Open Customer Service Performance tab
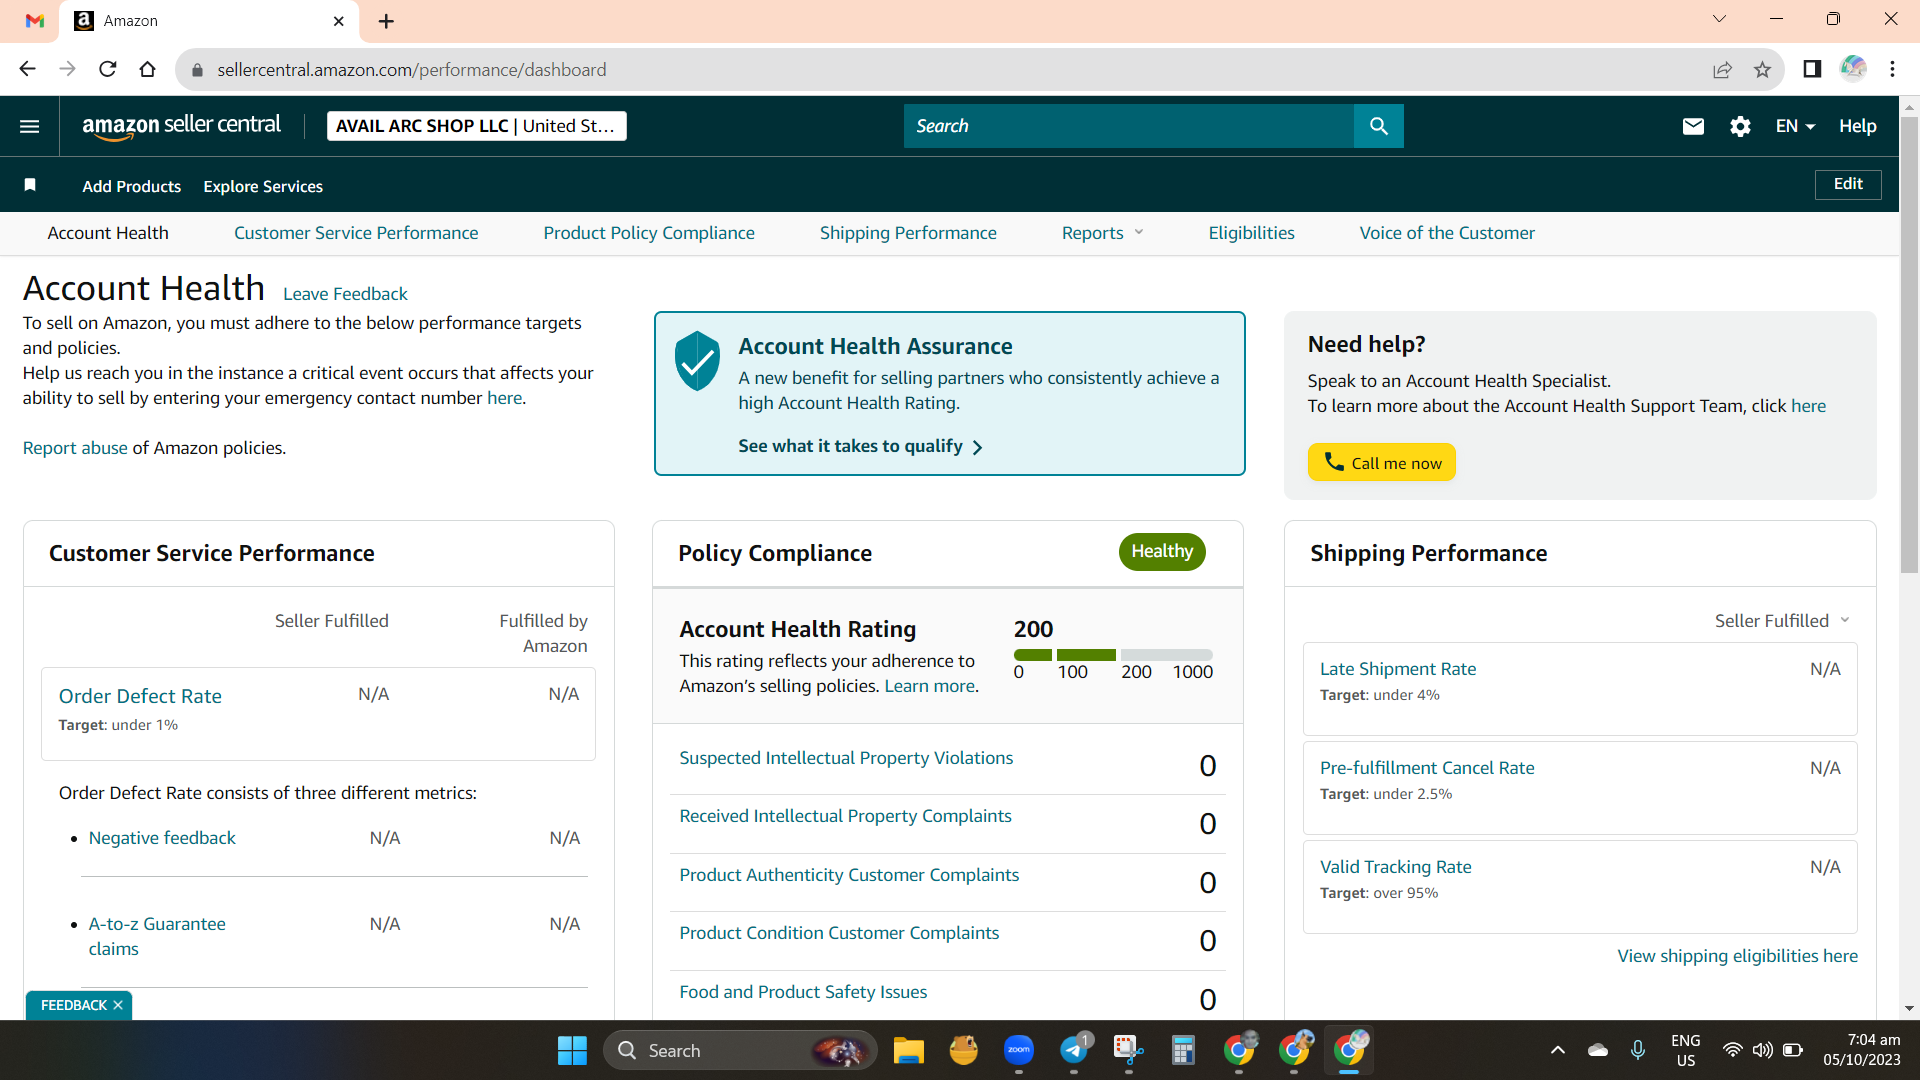This screenshot has height=1080, width=1920. point(356,233)
